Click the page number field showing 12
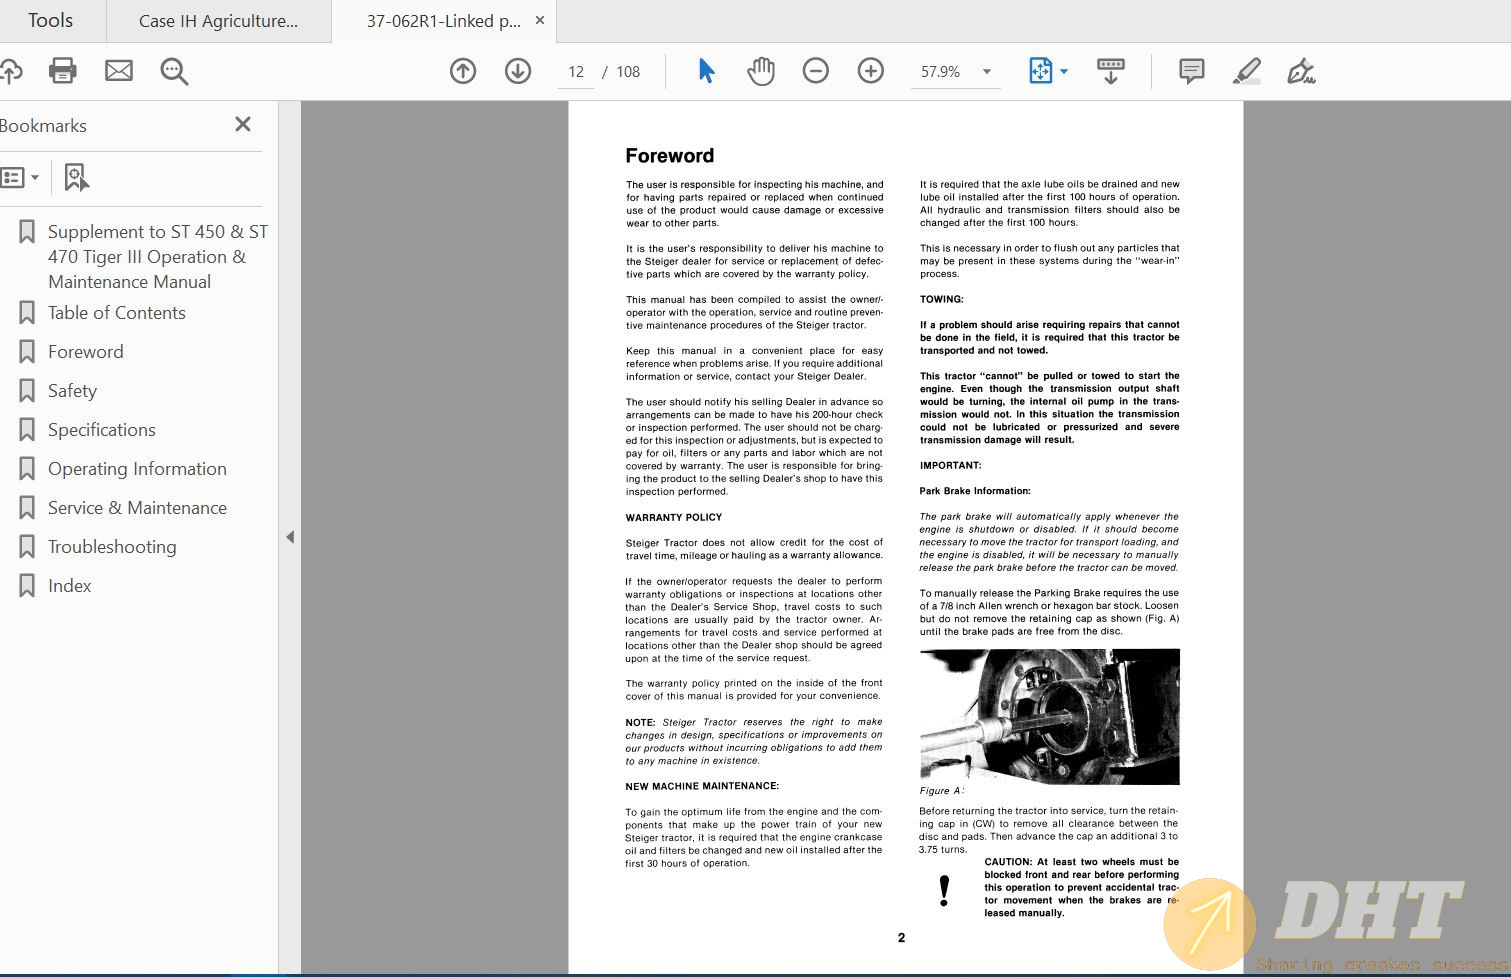The height and width of the screenshot is (977, 1511). pos(576,72)
